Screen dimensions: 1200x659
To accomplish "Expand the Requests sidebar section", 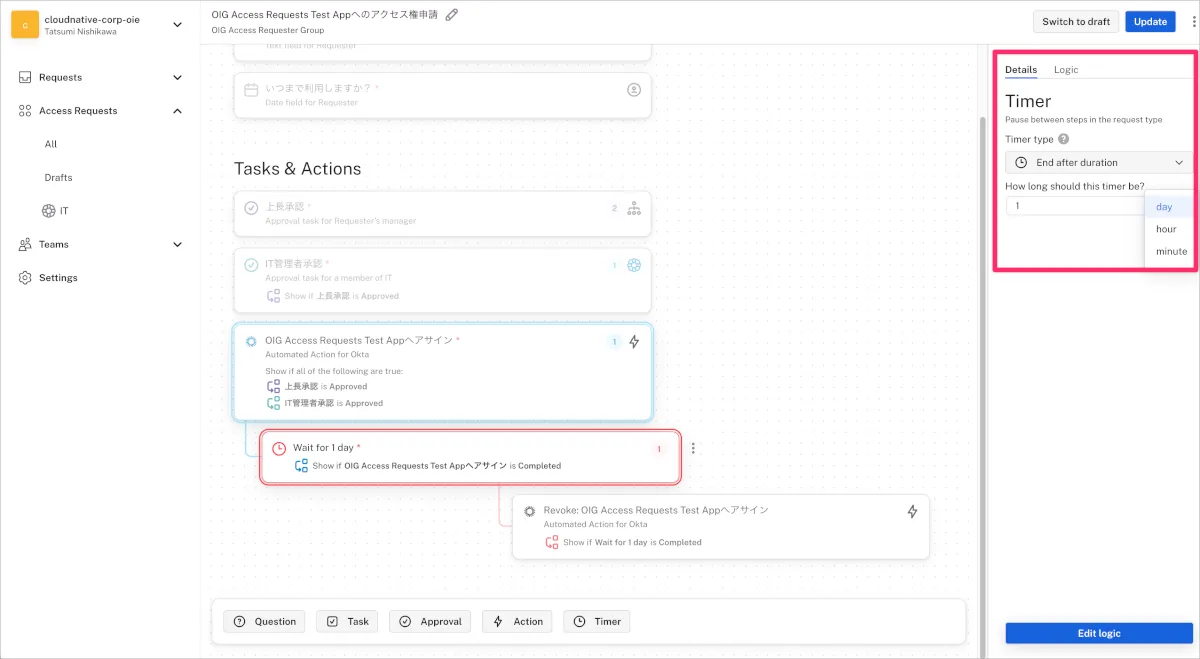I will (178, 77).
